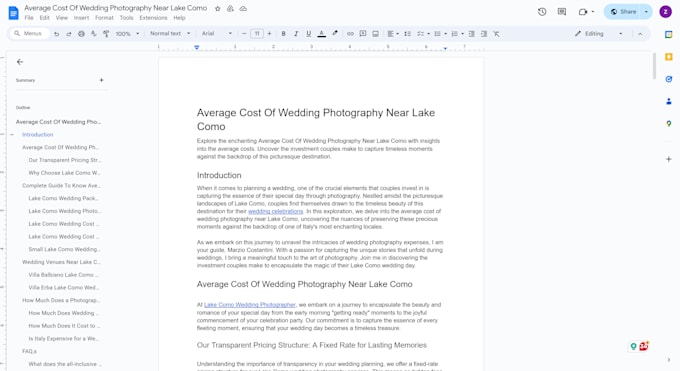Screen dimensions: 680x371
Task: Open the checklist options
Action: tap(423, 33)
